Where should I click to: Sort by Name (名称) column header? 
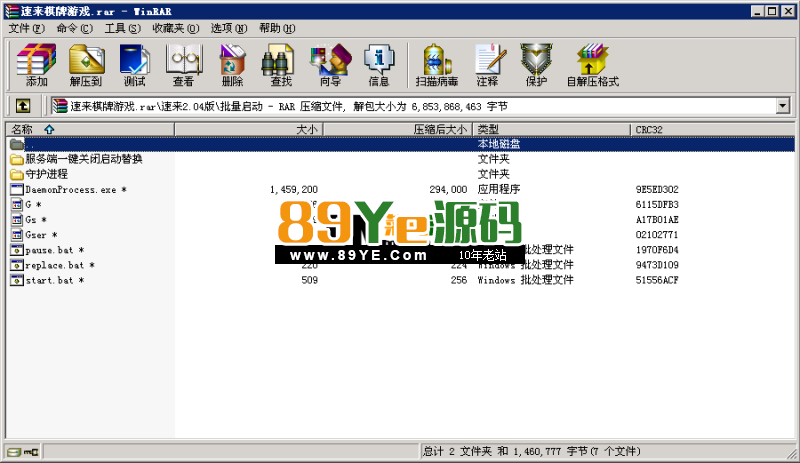click(90, 130)
